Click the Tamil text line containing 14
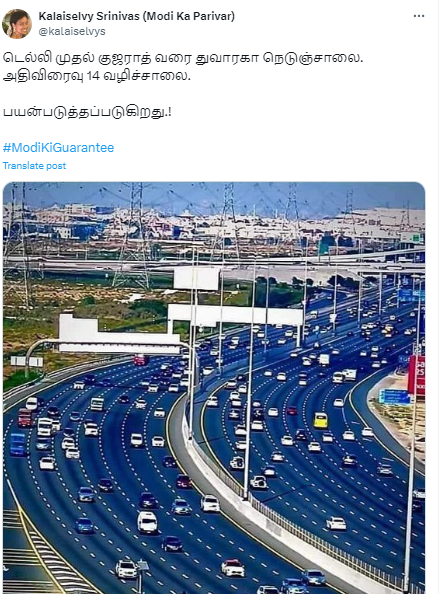 pos(97,76)
